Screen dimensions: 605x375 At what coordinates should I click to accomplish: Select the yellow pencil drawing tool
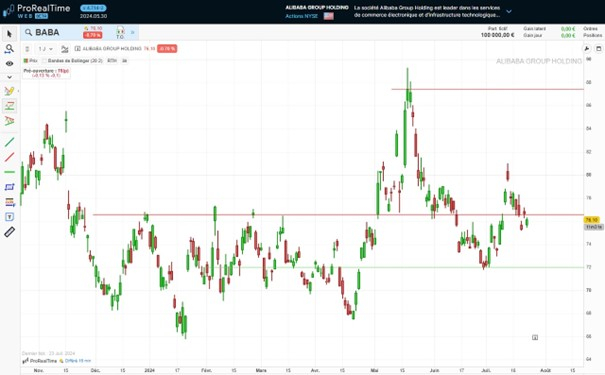tap(9, 91)
